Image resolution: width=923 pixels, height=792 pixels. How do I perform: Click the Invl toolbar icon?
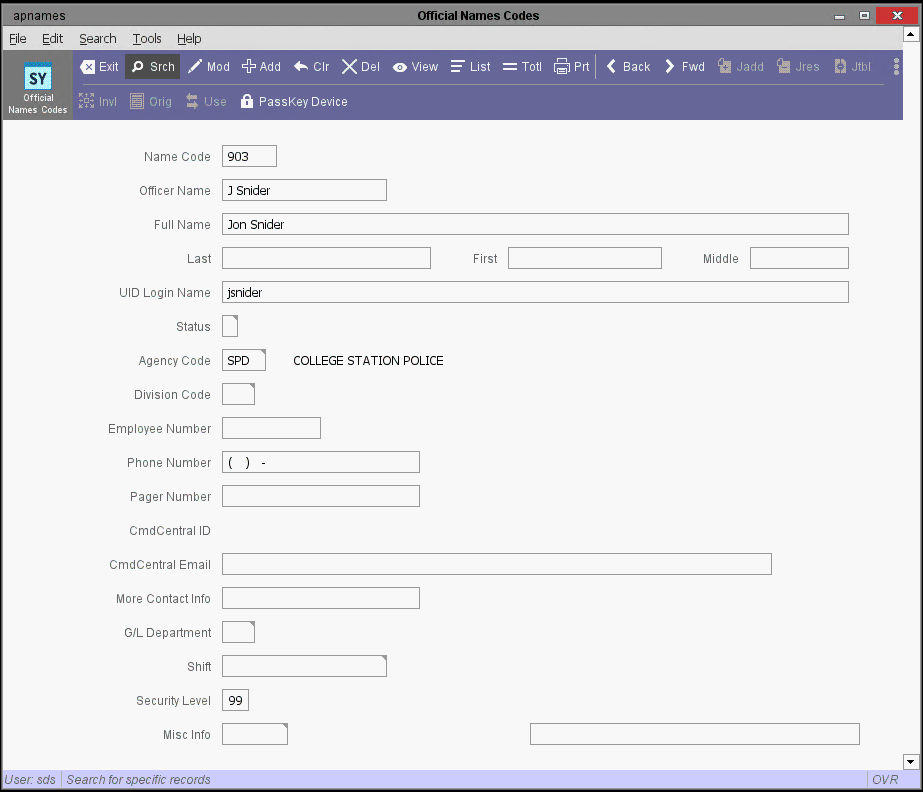coord(98,101)
